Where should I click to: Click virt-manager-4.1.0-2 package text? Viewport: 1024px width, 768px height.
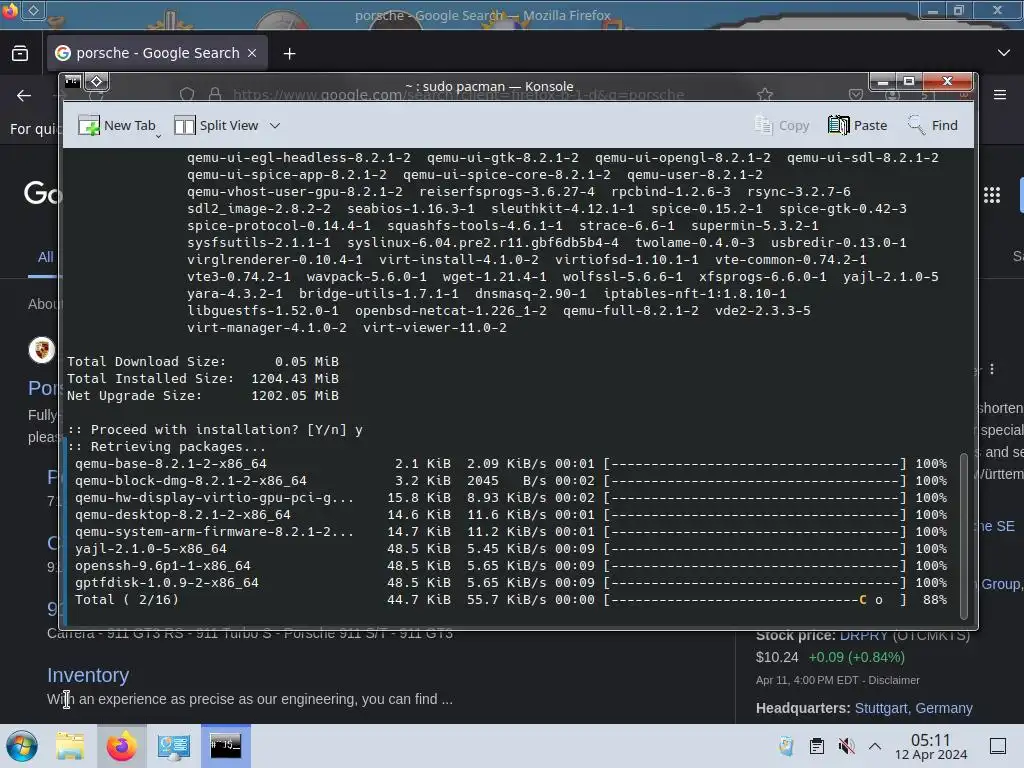[x=266, y=328]
